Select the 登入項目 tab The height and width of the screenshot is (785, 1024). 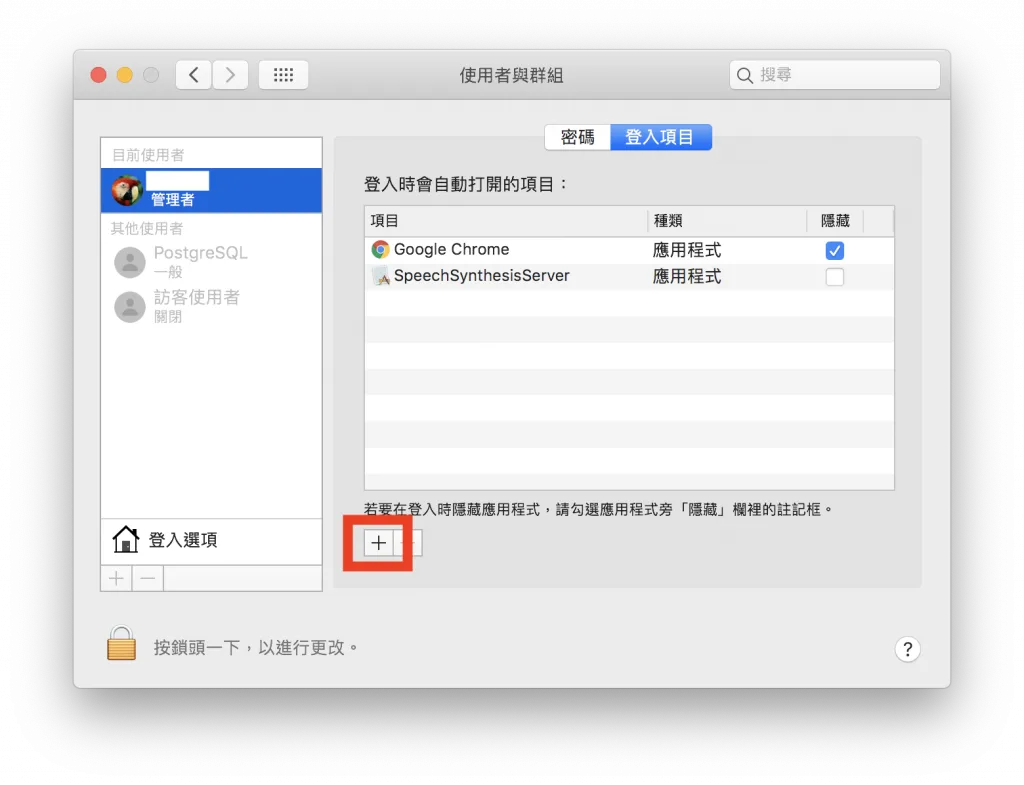point(660,137)
